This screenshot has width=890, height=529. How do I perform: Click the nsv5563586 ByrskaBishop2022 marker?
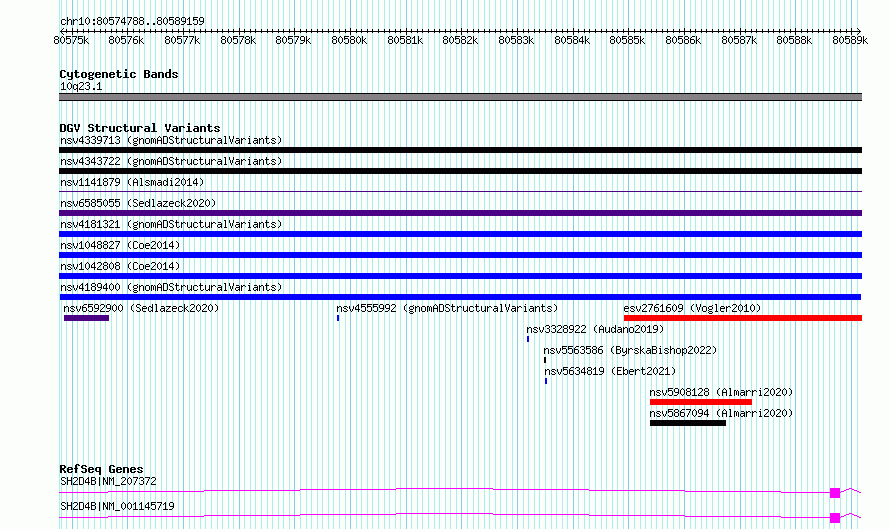pos(545,360)
